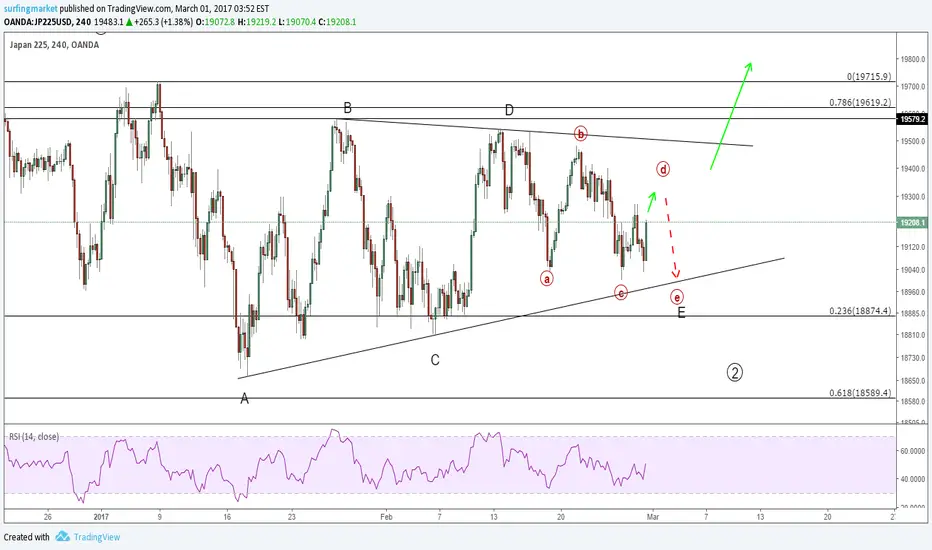Click the red circled 'e' sub-wave marker
Screen dimensions: 932x550
[676, 297]
